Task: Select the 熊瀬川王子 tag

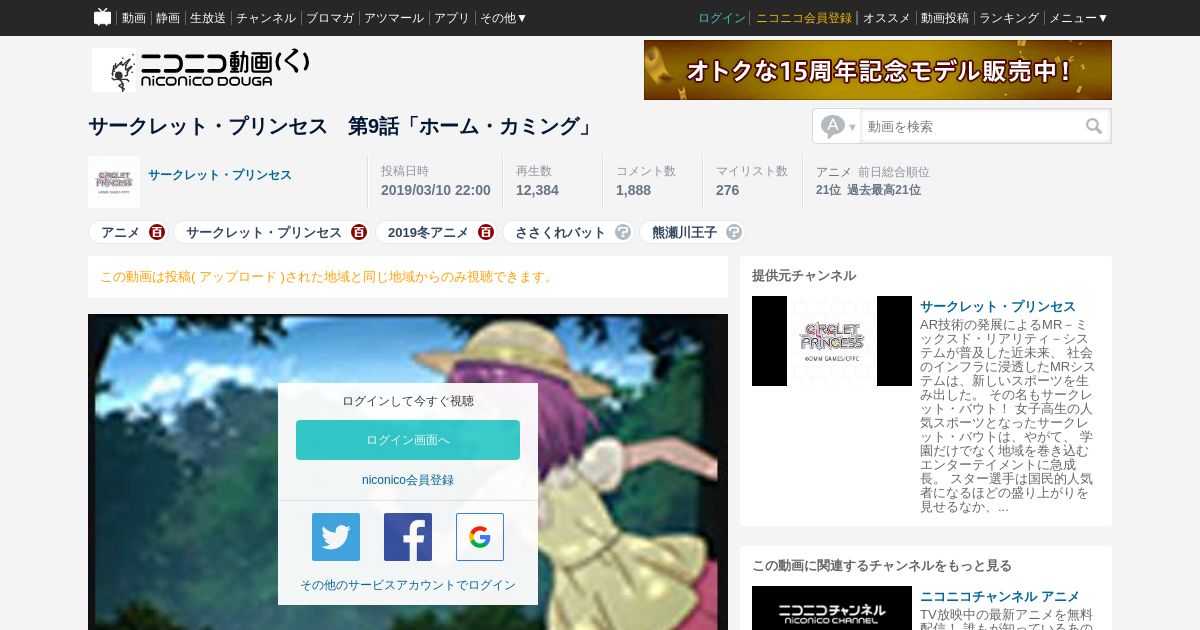Action: point(685,232)
